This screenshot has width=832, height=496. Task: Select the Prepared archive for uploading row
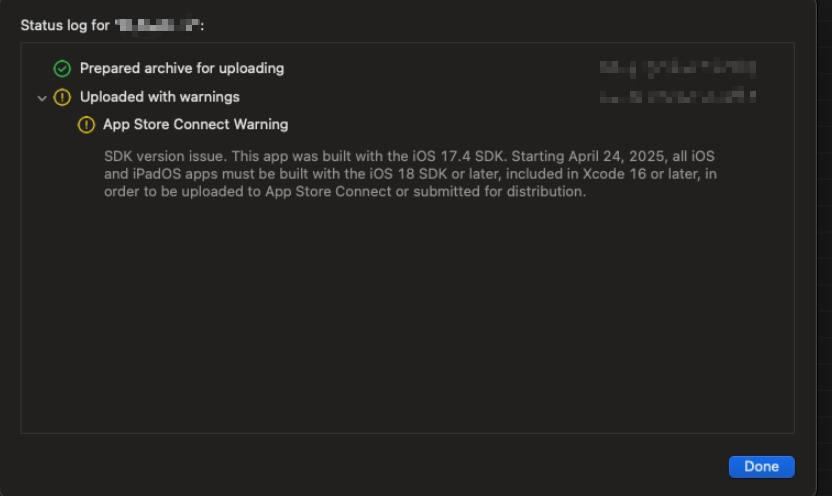(408, 68)
